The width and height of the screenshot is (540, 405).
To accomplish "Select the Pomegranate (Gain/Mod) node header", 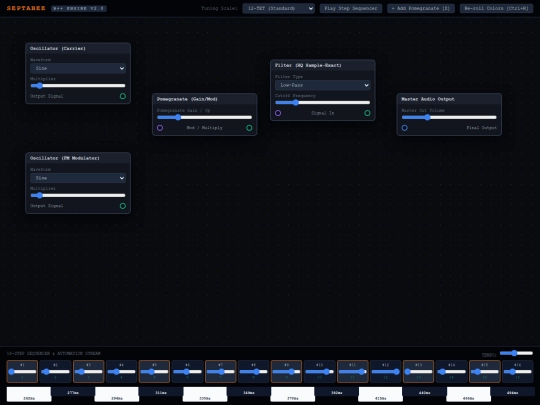I will [205, 99].
